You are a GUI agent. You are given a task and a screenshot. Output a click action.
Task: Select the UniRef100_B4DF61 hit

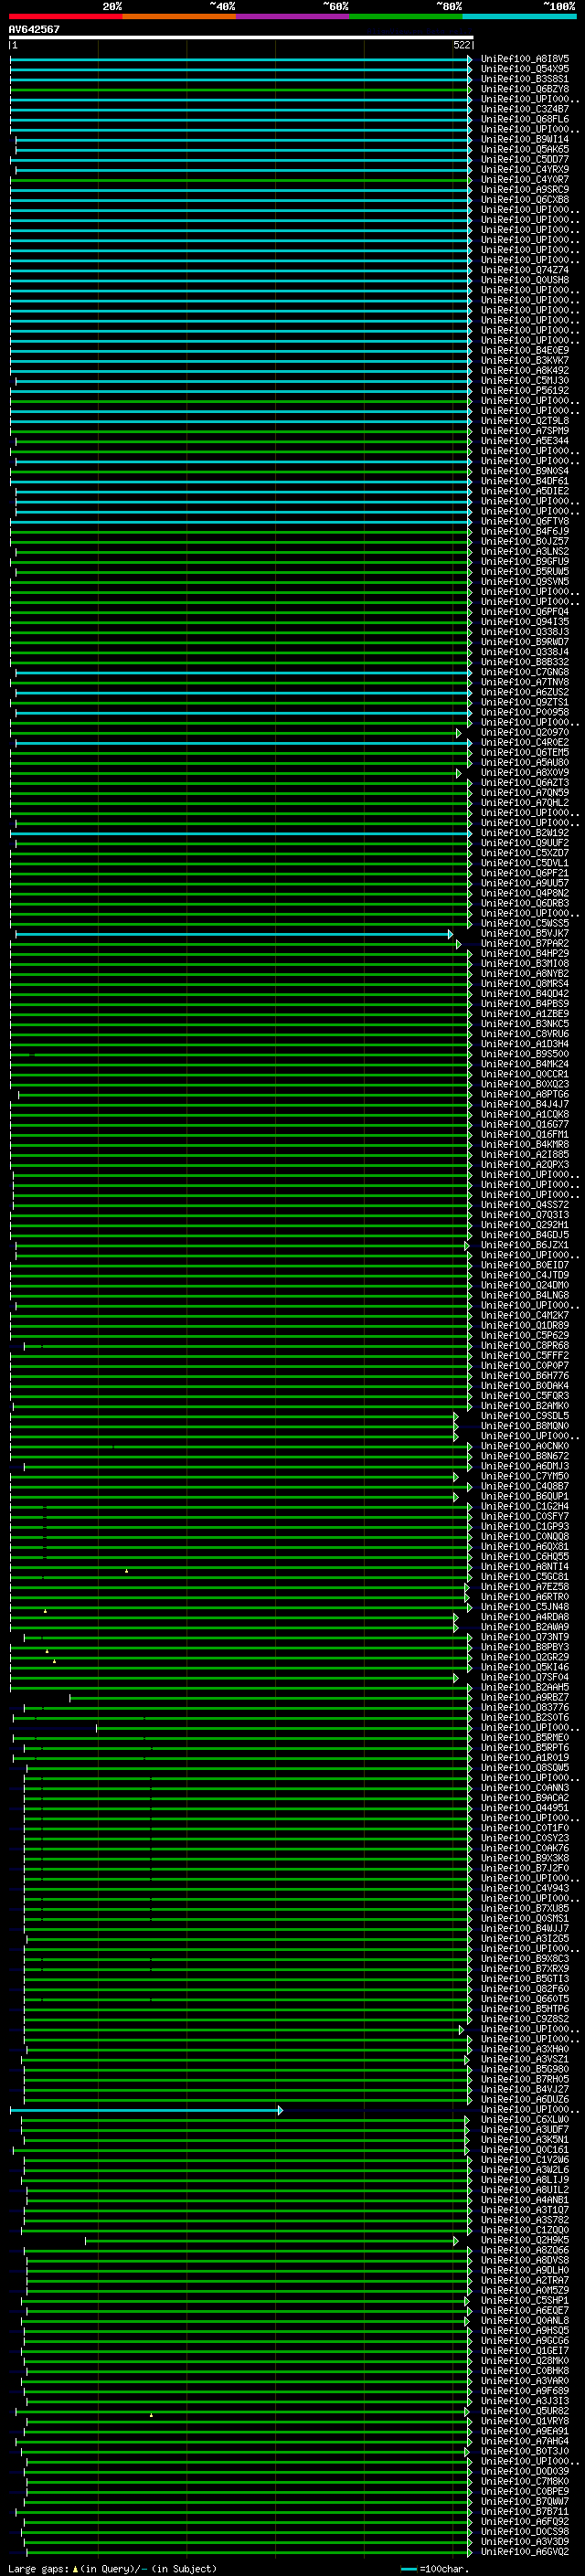525,481
